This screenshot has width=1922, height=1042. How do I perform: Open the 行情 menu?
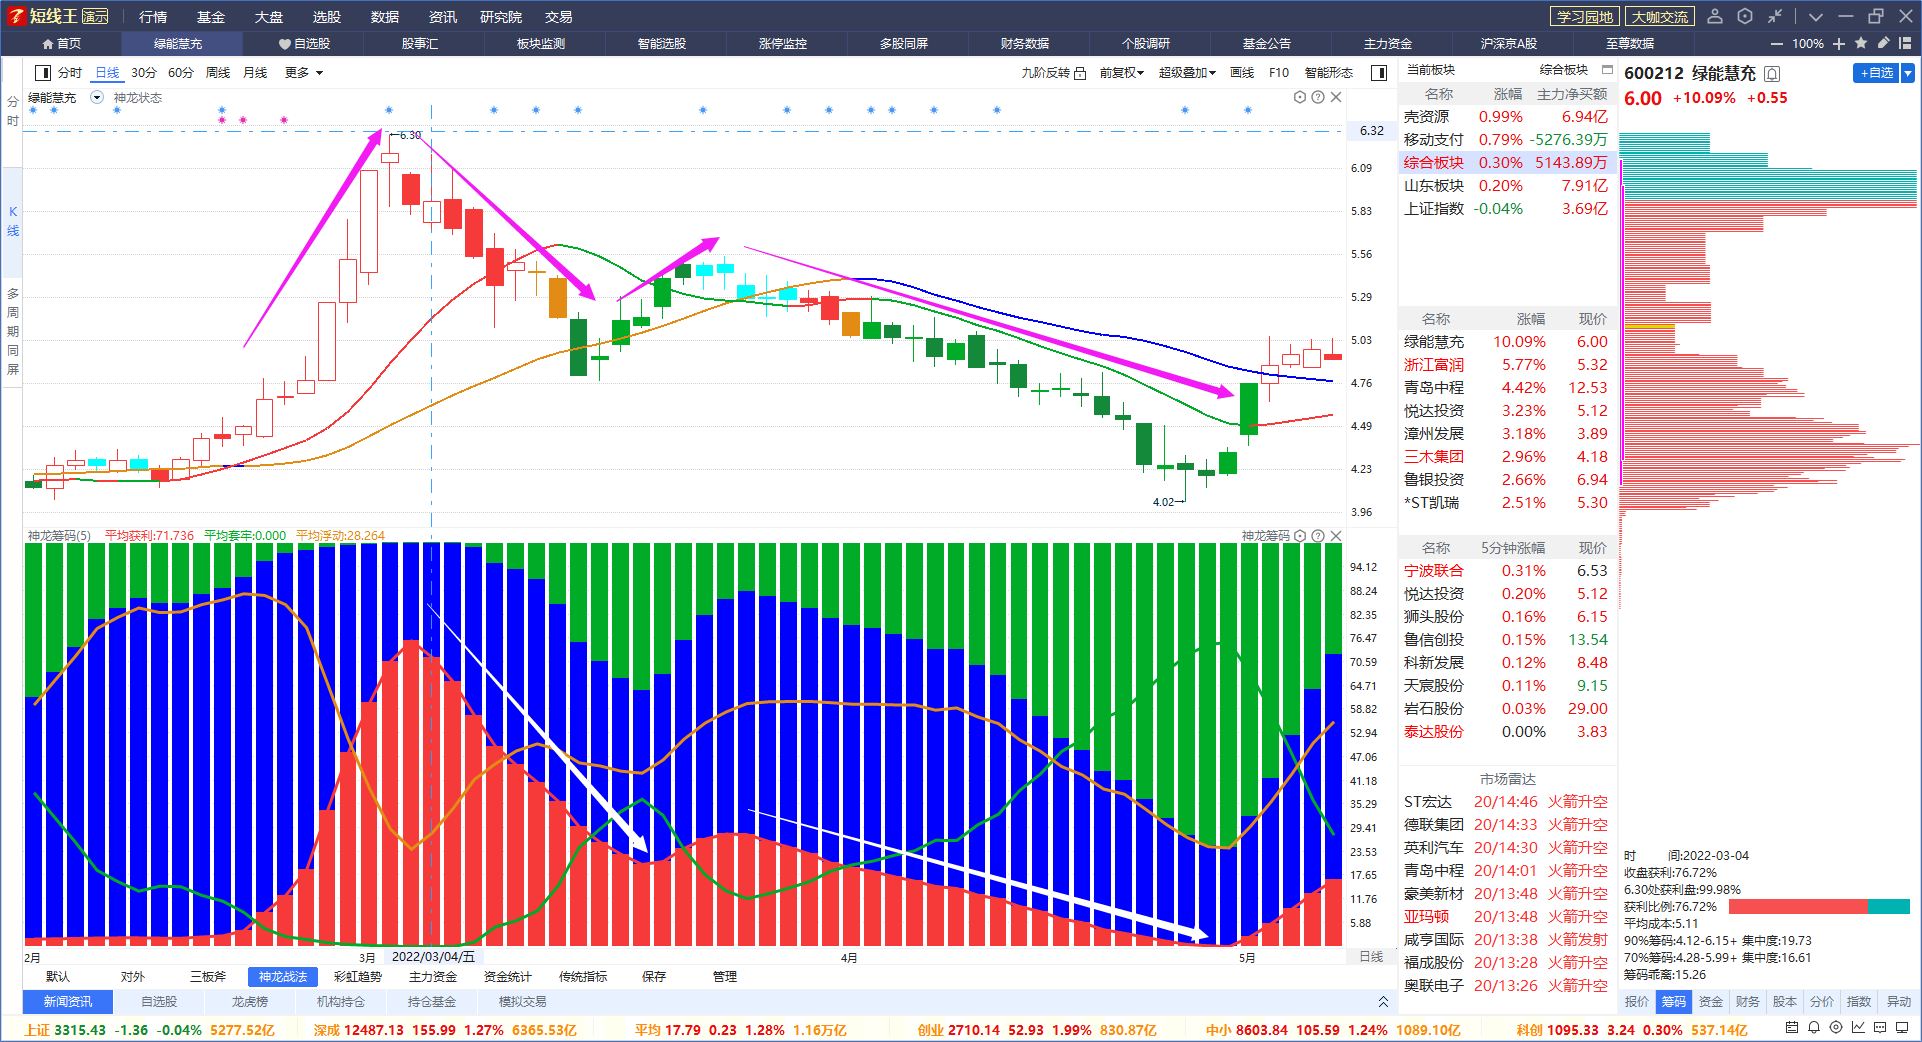[x=153, y=17]
